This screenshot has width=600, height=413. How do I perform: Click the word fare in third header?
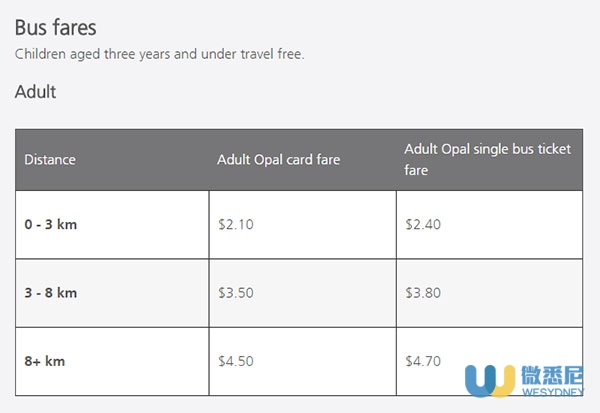coord(416,170)
